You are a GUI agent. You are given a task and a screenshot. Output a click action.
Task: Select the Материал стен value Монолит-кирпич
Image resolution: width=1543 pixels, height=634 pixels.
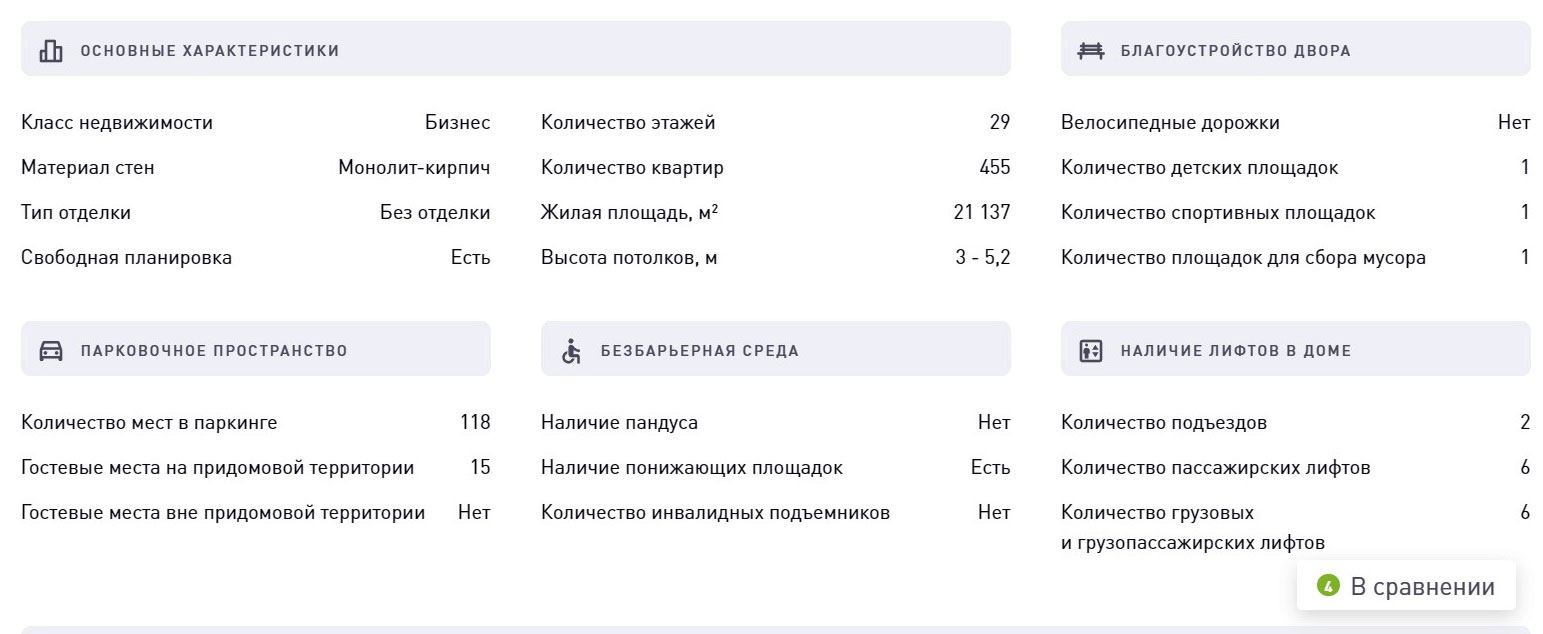click(x=414, y=168)
